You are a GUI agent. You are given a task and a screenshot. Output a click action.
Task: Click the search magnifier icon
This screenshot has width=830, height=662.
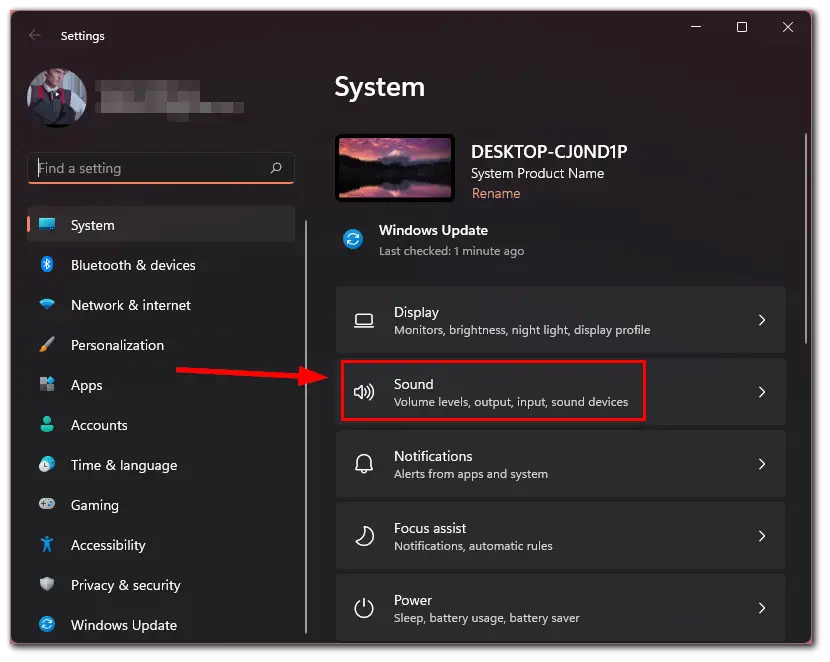click(x=276, y=168)
